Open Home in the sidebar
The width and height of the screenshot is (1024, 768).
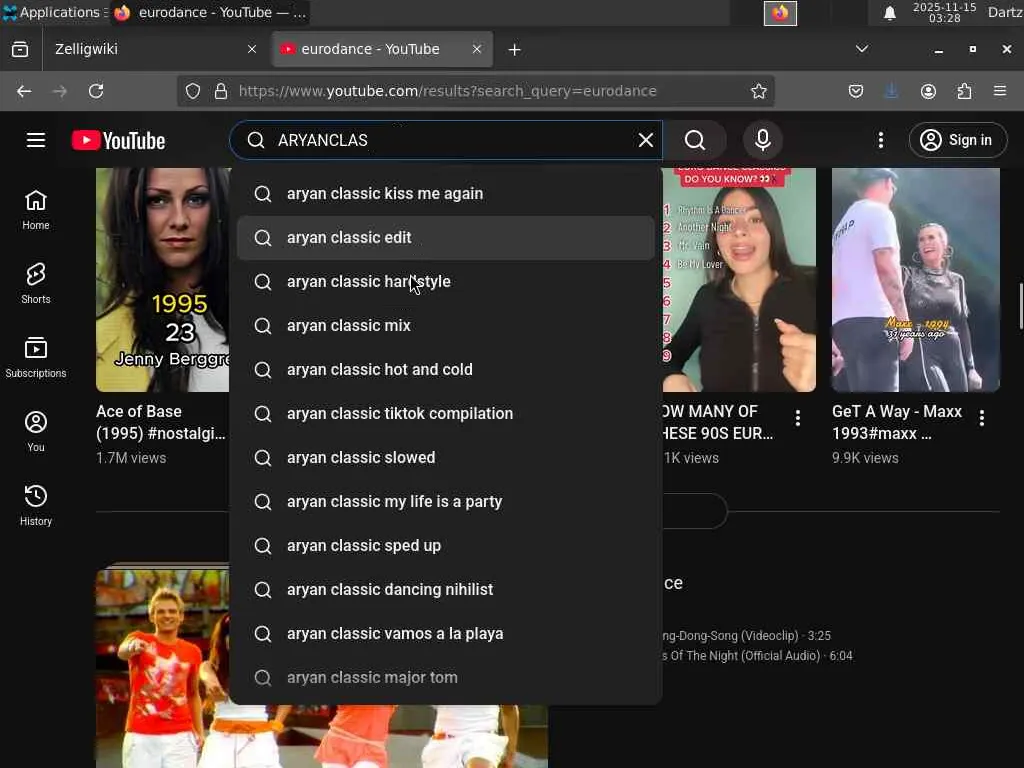pyautogui.click(x=36, y=210)
